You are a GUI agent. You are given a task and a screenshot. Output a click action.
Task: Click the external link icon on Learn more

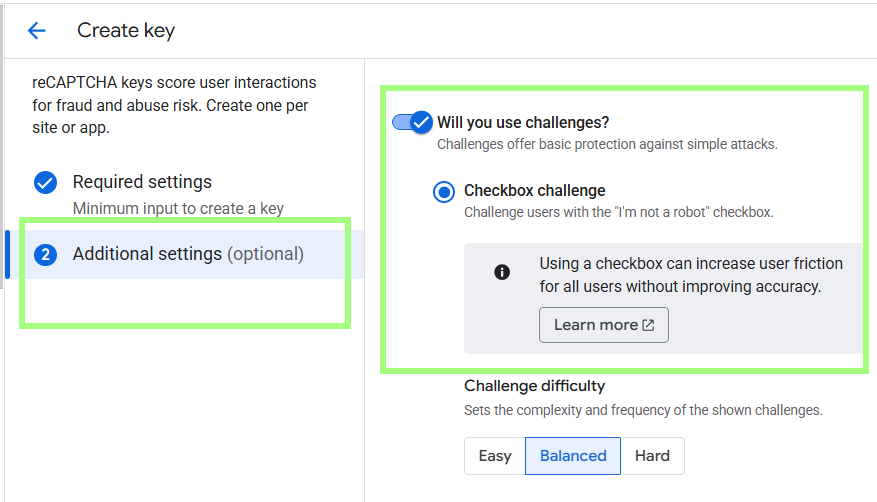[648, 325]
